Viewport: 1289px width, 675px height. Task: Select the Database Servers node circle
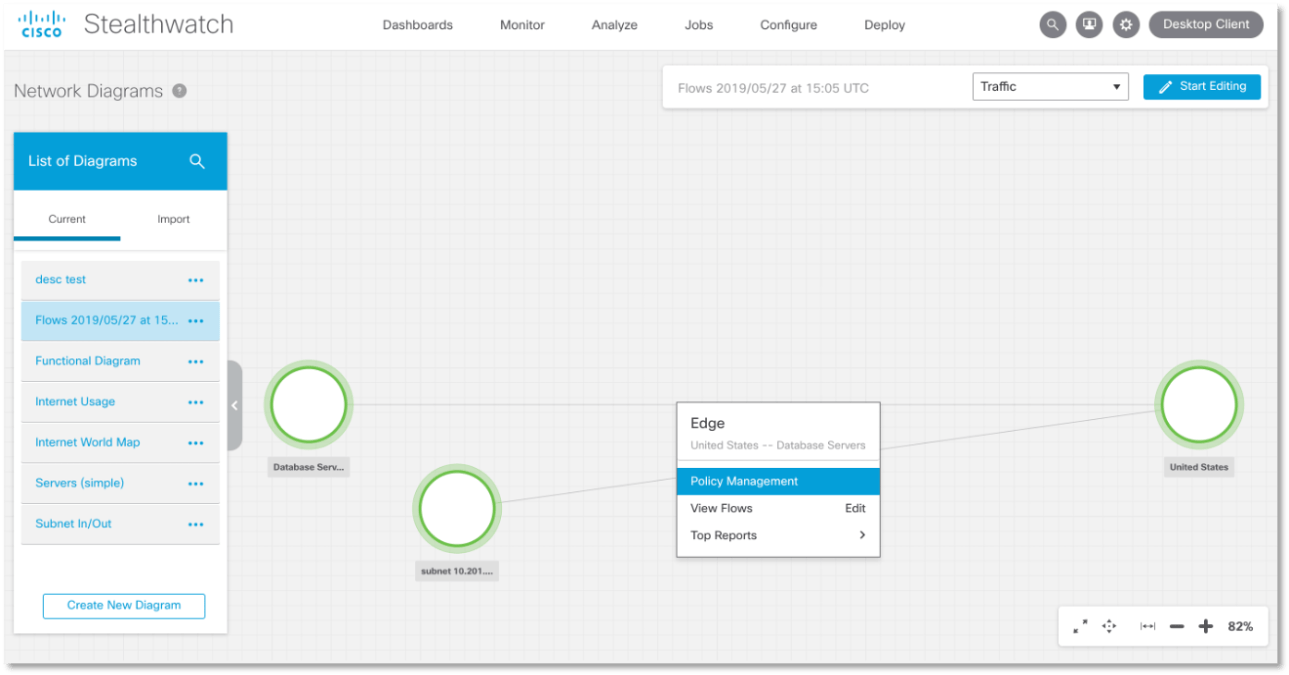pos(309,405)
